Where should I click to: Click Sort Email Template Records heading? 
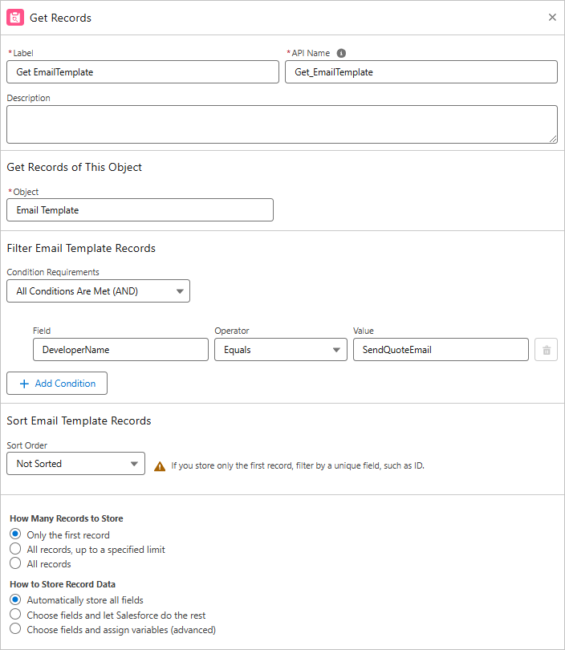[x=79, y=421]
